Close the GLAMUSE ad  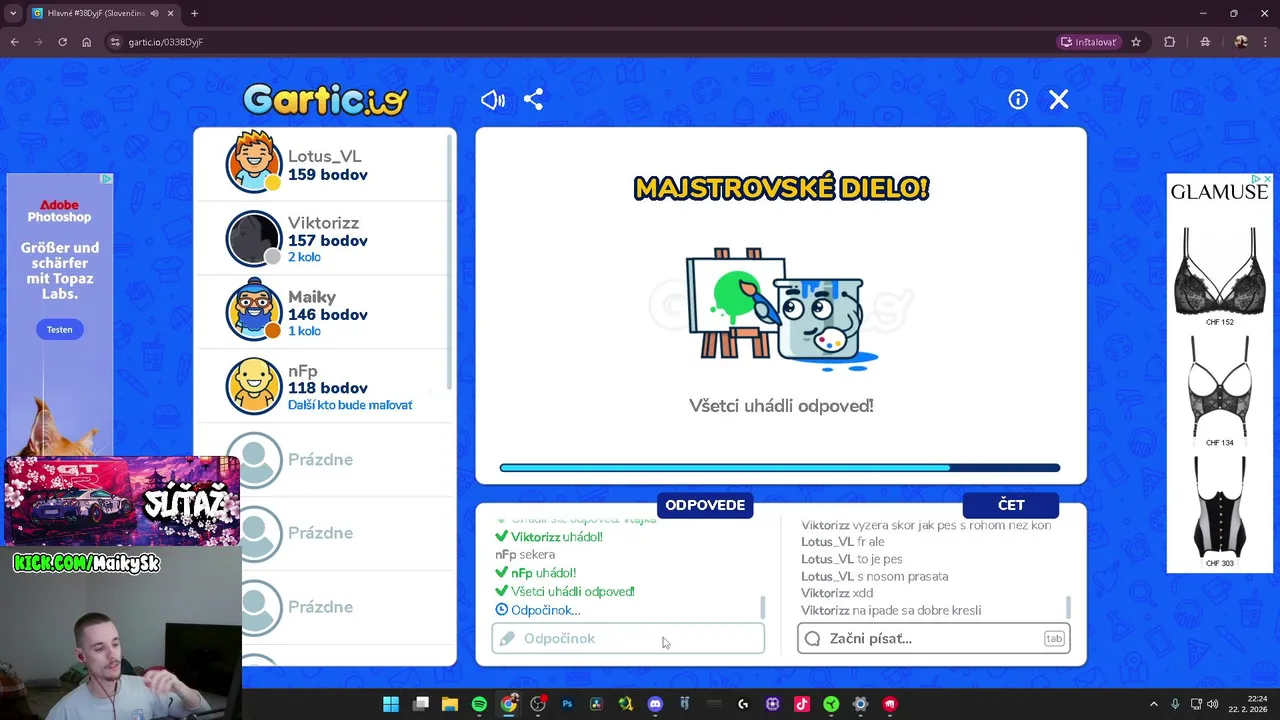(x=1266, y=179)
